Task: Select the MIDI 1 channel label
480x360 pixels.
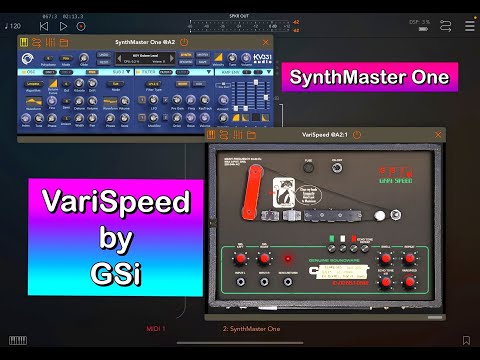Action: (156, 329)
